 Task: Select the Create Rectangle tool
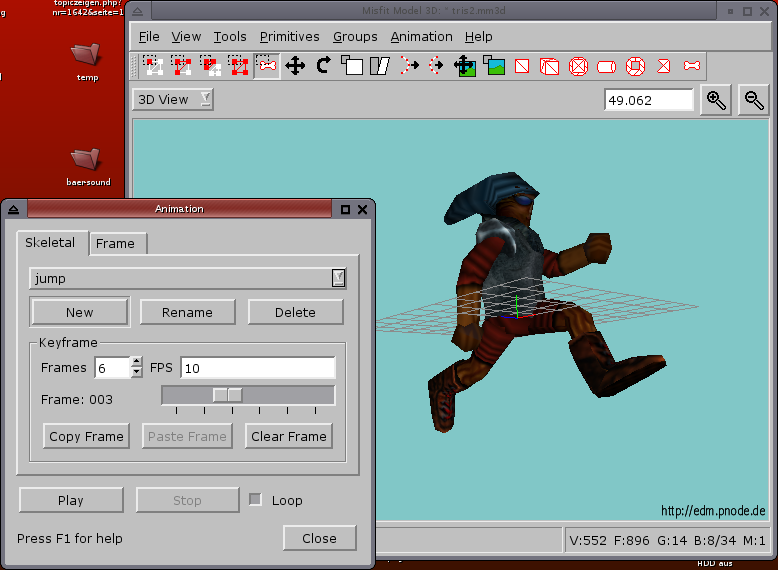[x=522, y=65]
